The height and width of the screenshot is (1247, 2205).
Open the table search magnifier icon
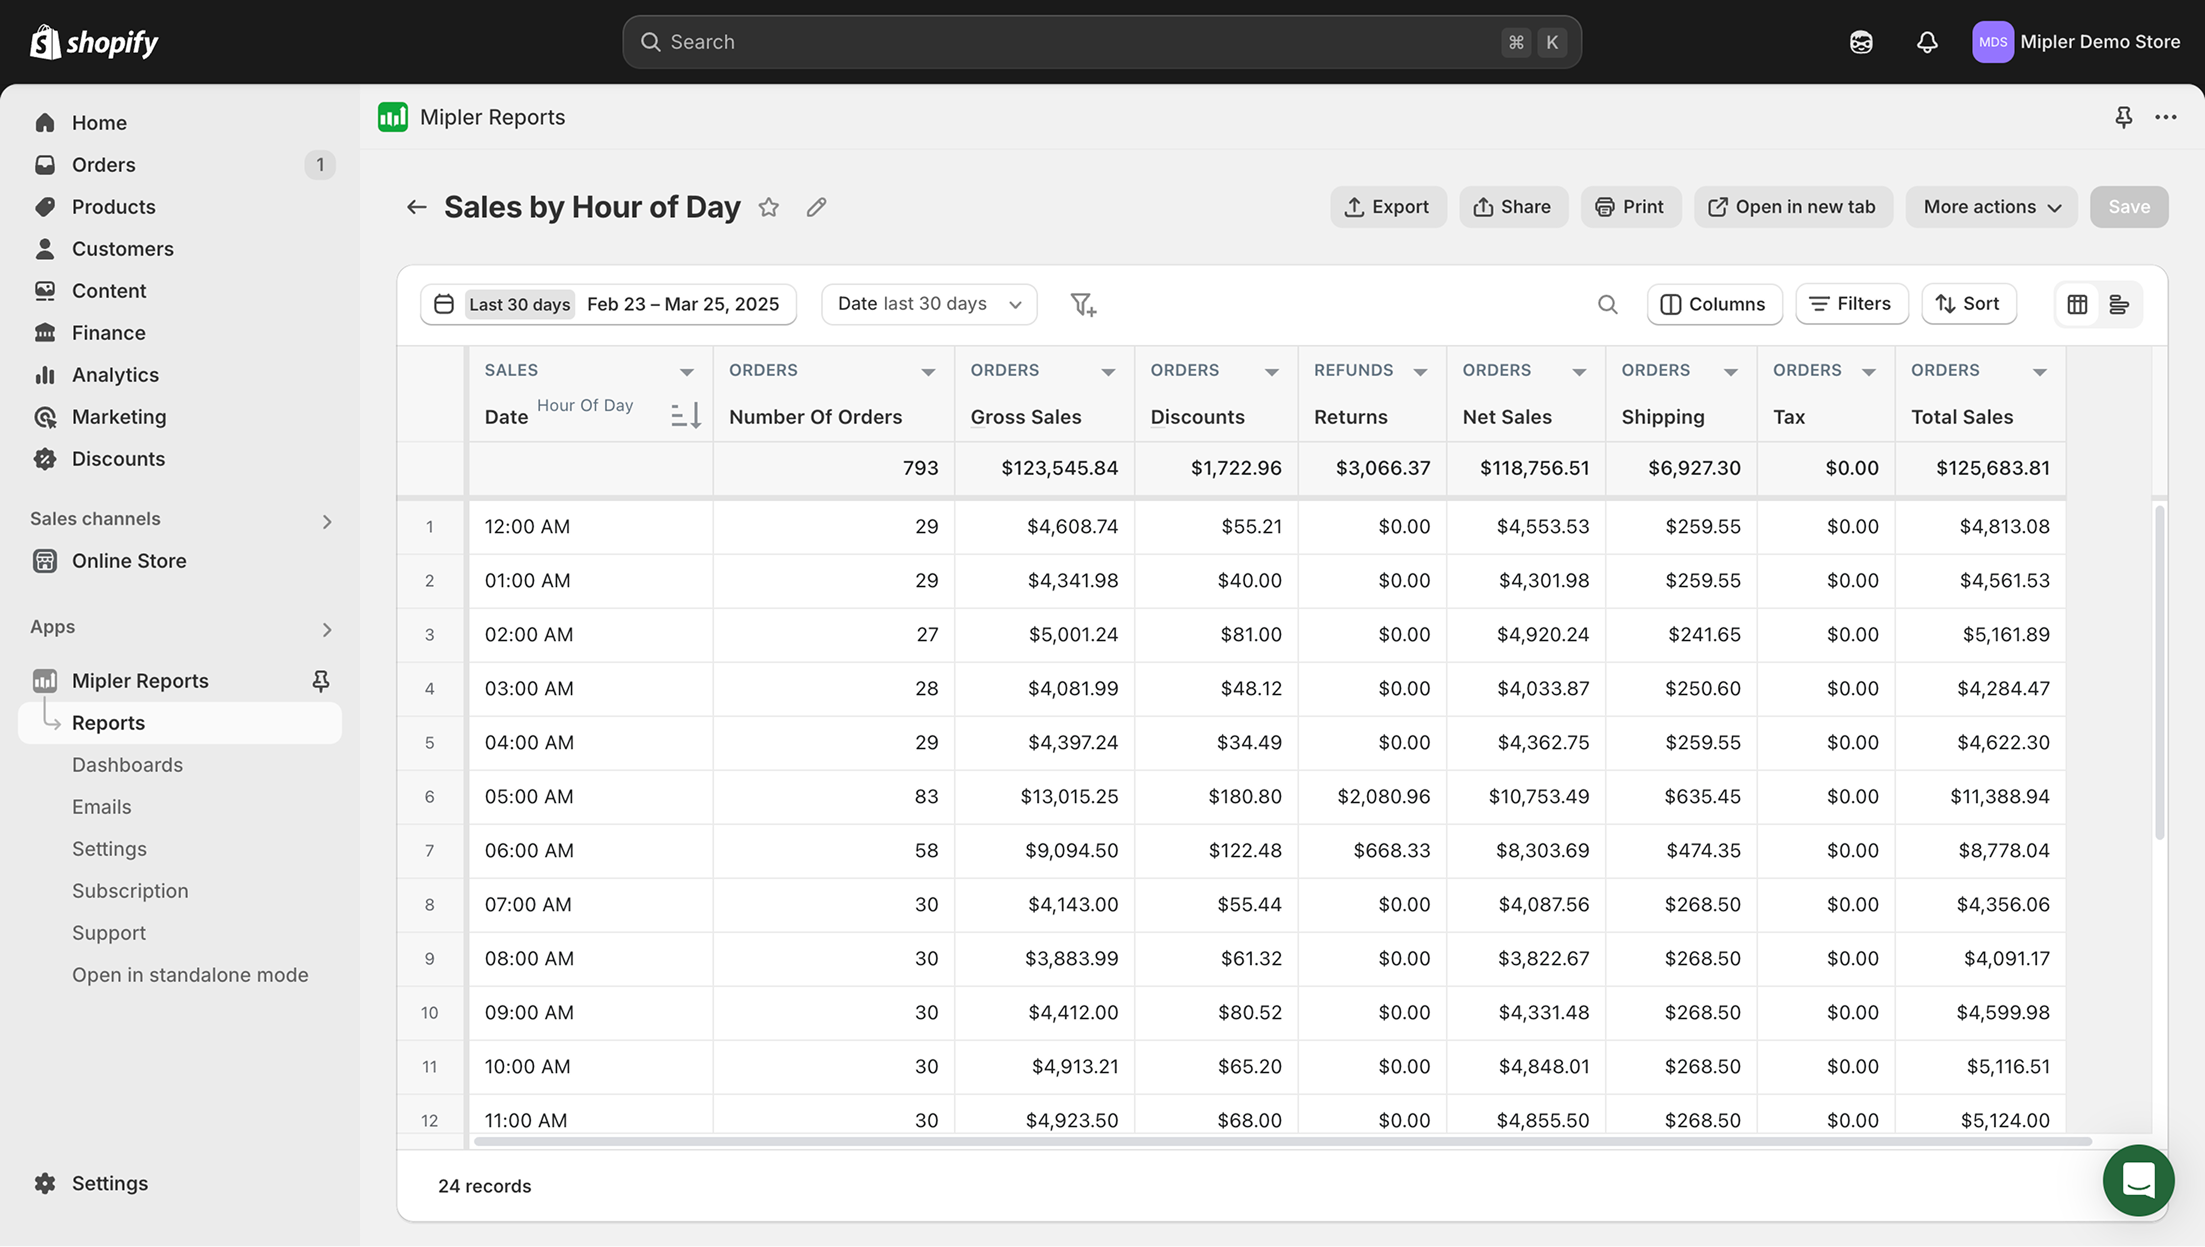[1607, 304]
